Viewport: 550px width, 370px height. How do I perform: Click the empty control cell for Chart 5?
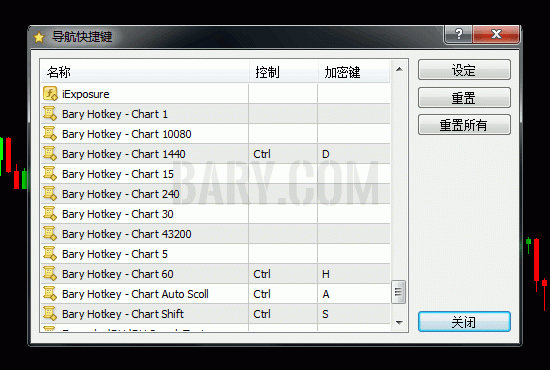click(283, 254)
